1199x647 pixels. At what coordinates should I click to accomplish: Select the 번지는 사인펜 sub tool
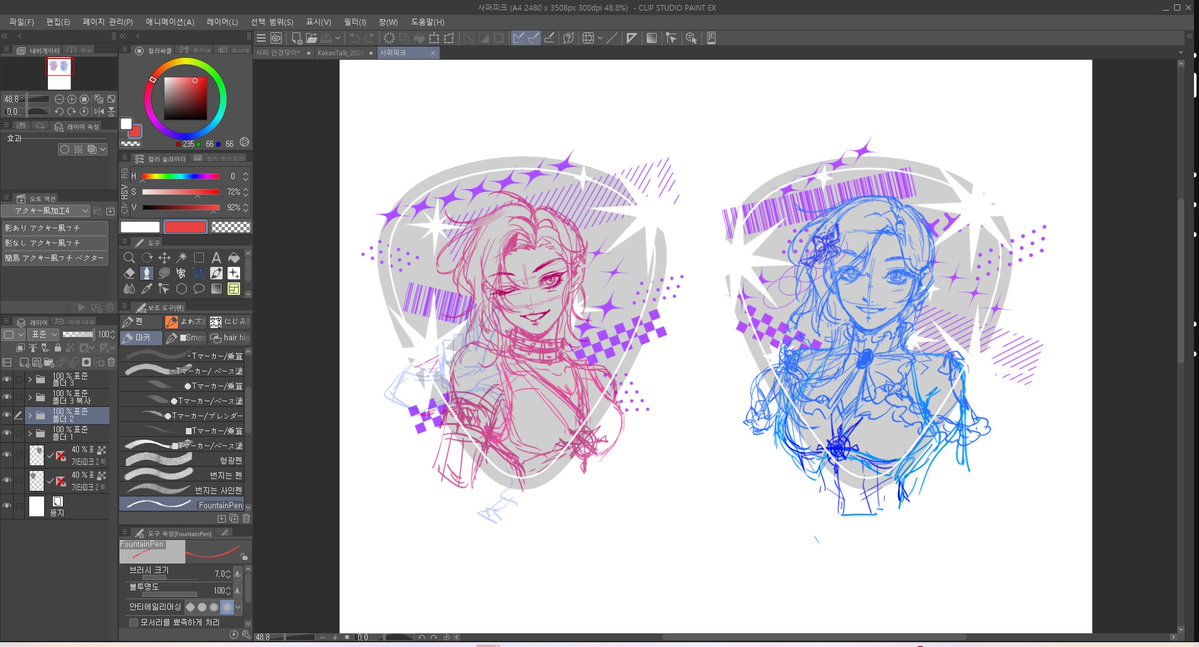coord(182,489)
